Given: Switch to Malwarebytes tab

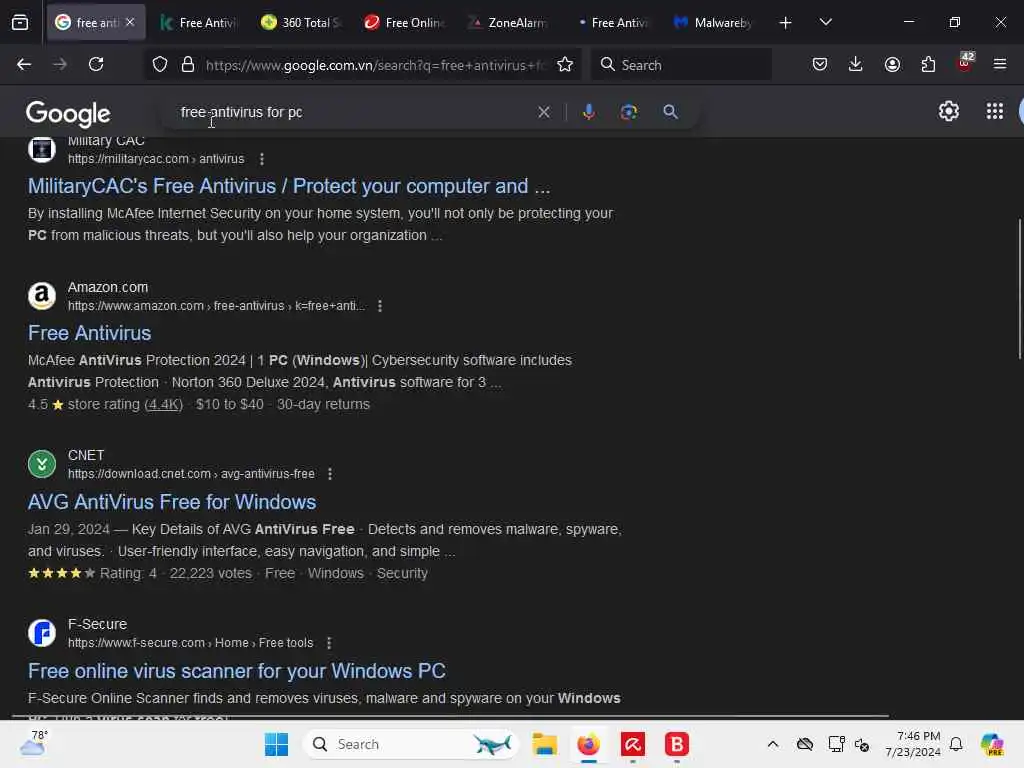Looking at the screenshot, I should (x=714, y=23).
